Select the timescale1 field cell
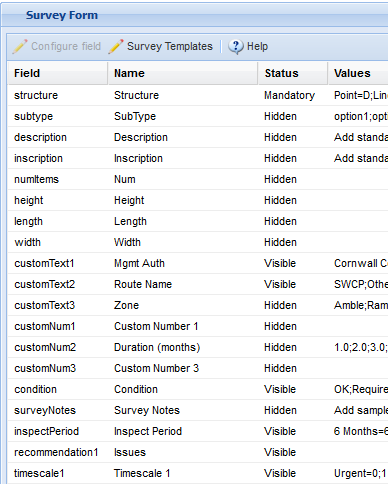Image resolution: width=388 pixels, height=484 pixels. [58, 473]
